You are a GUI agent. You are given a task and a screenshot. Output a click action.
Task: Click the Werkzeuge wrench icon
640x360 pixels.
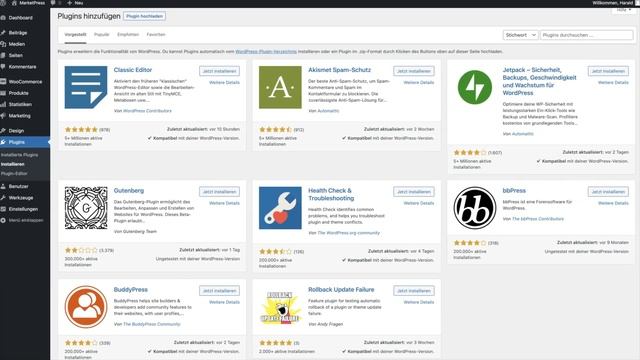[3, 198]
